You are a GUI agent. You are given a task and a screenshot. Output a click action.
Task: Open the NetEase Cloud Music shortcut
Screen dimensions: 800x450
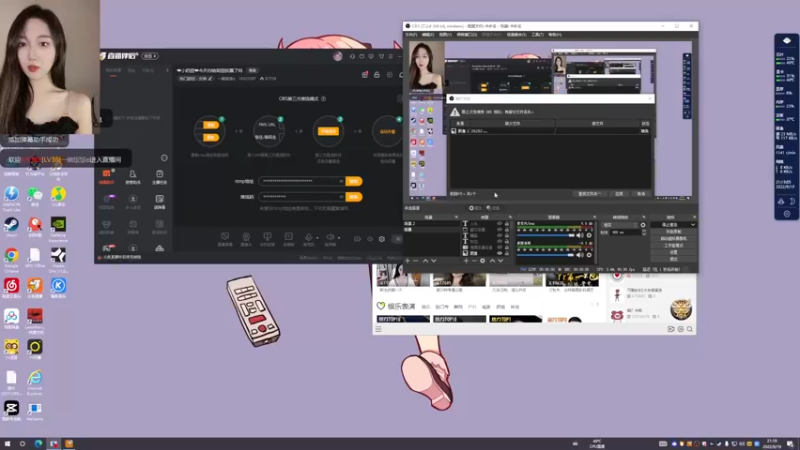click(11, 287)
